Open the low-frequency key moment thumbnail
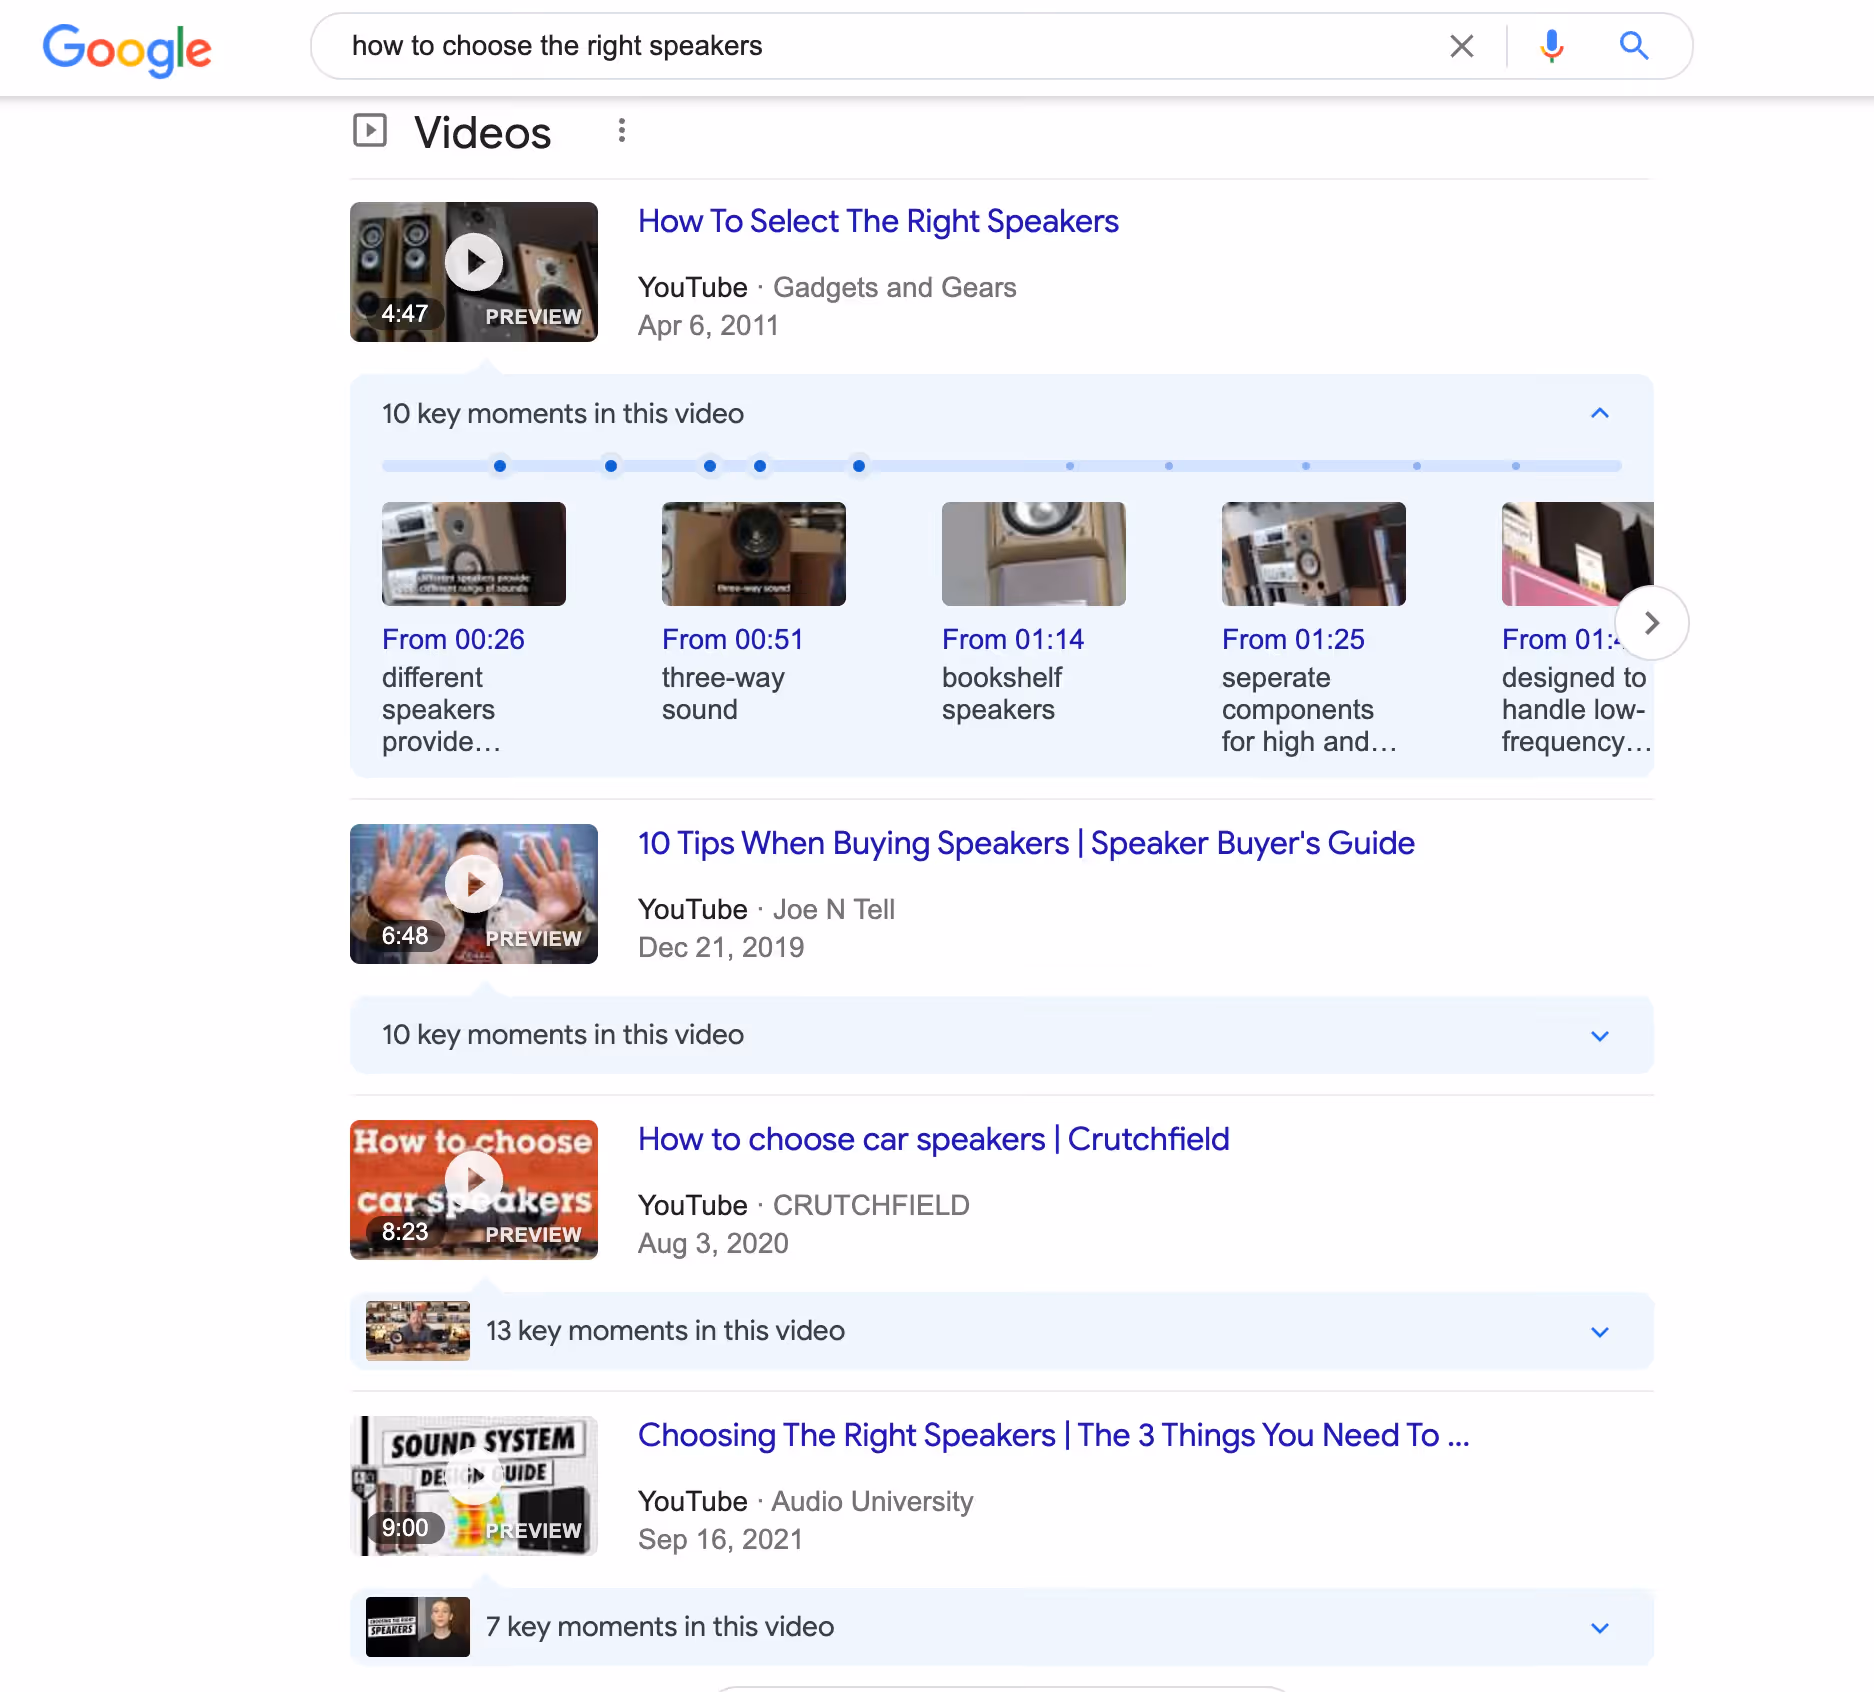The height and width of the screenshot is (1692, 1874). pyautogui.click(x=1577, y=554)
